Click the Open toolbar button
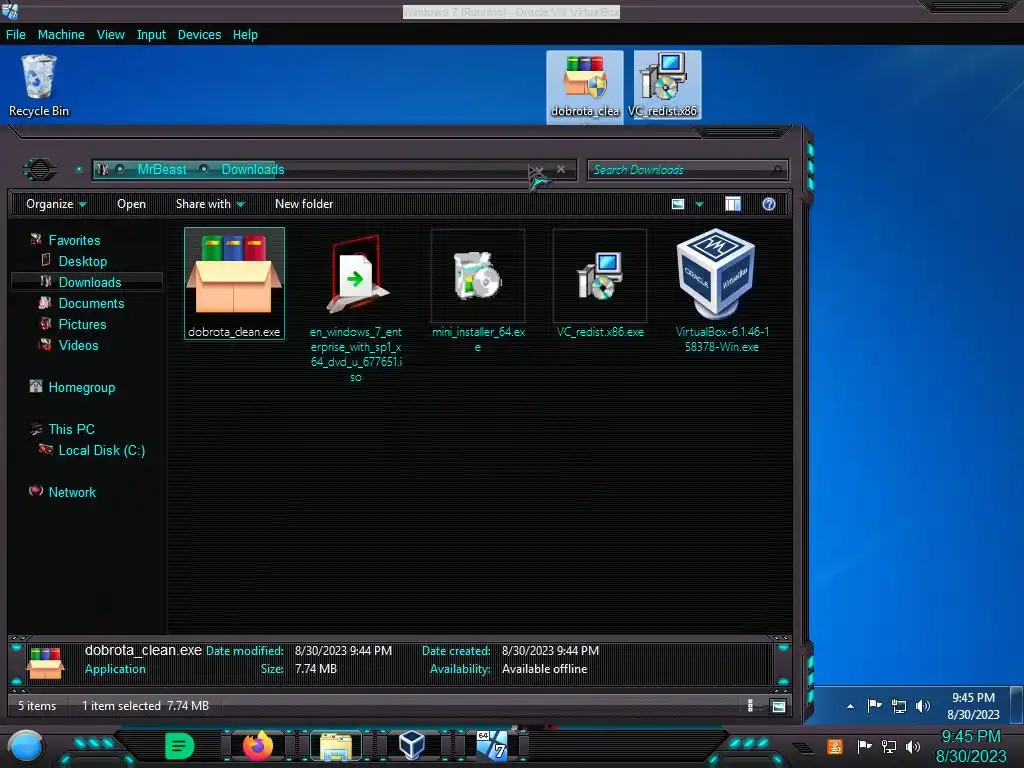1024x768 pixels. click(131, 204)
